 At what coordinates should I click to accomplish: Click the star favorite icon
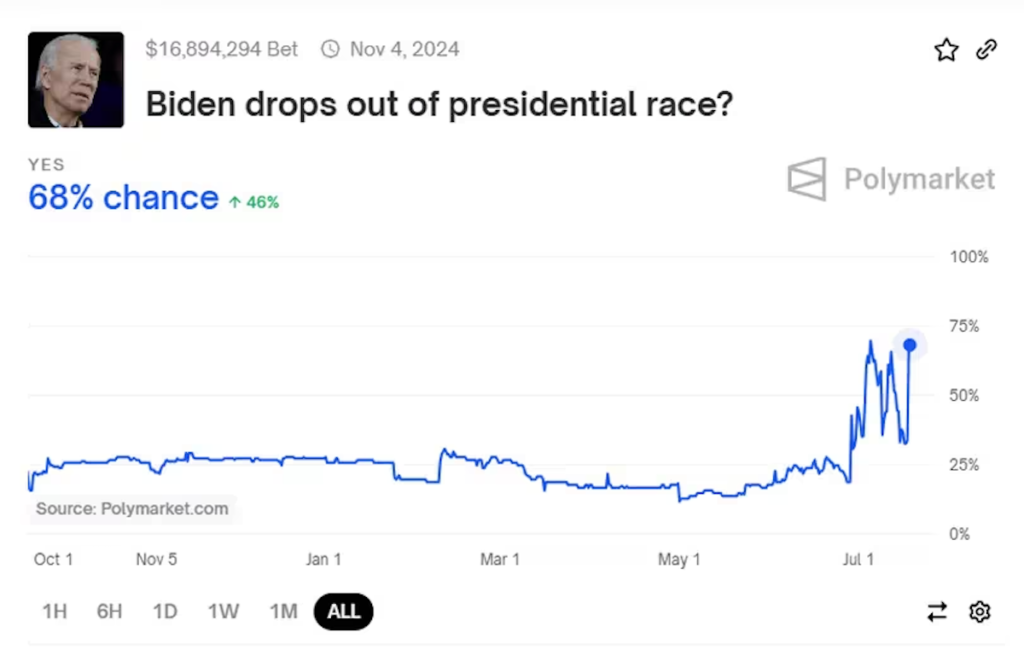[x=946, y=50]
